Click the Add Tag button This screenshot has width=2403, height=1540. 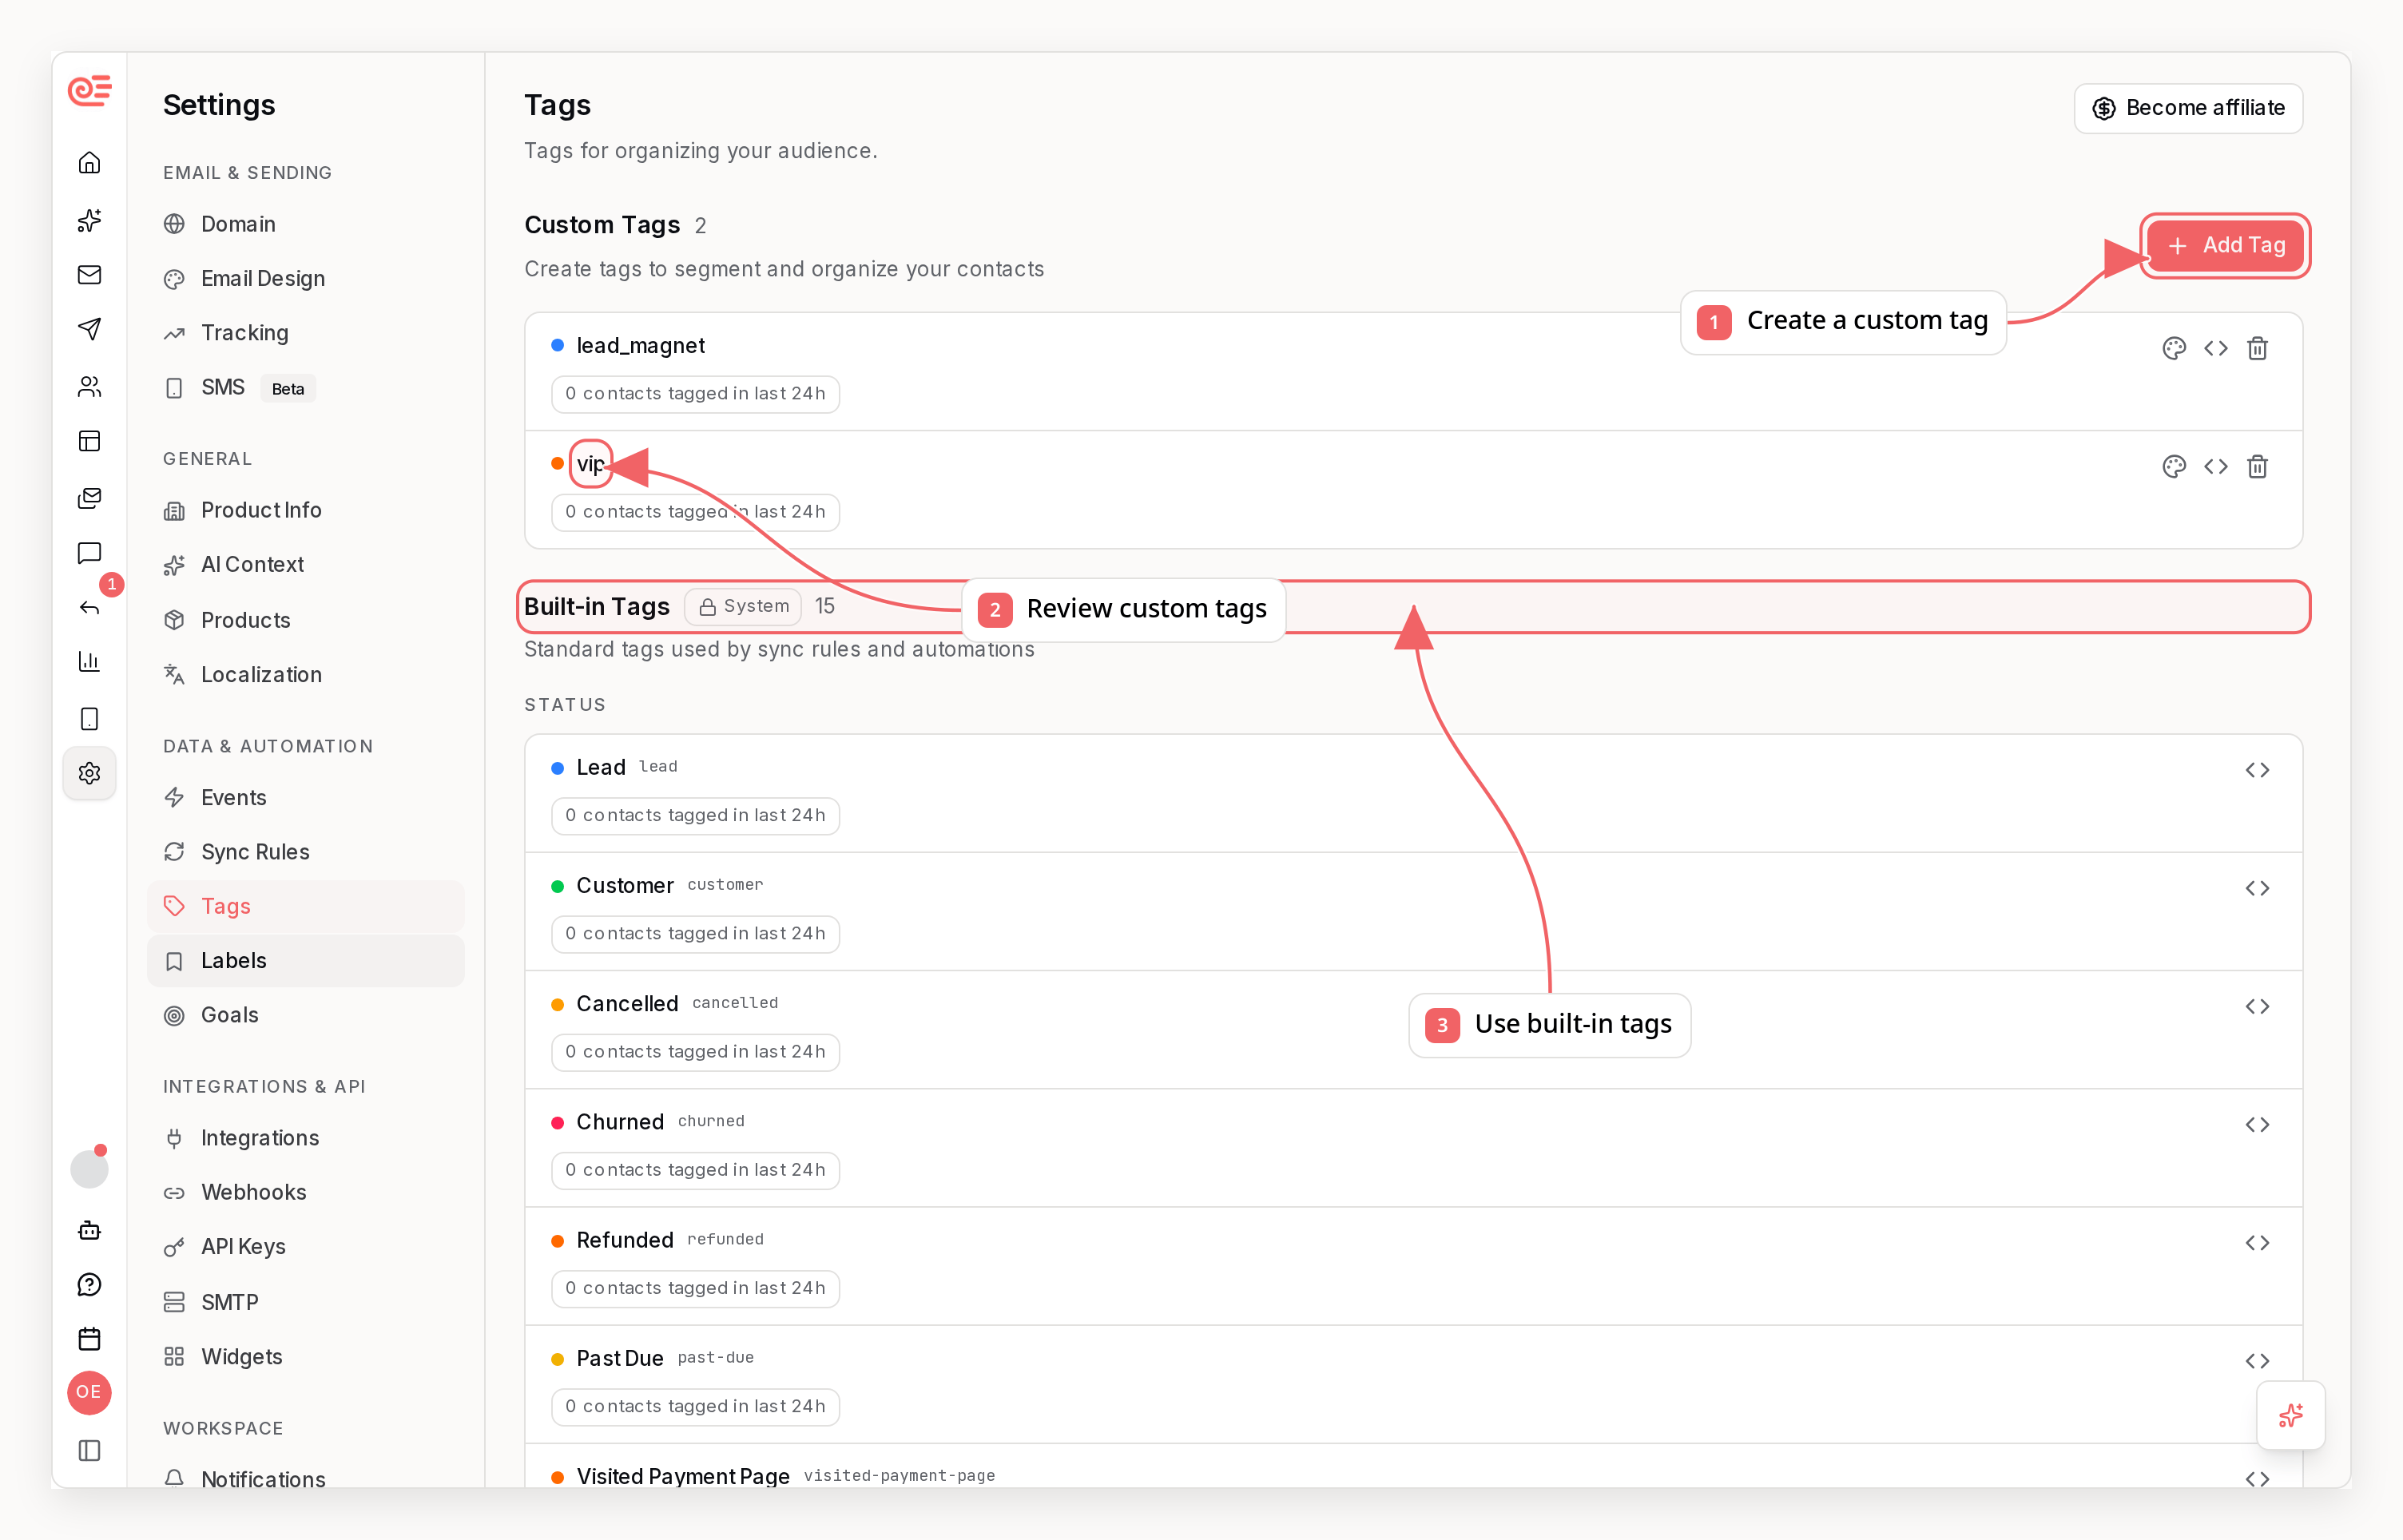2225,245
